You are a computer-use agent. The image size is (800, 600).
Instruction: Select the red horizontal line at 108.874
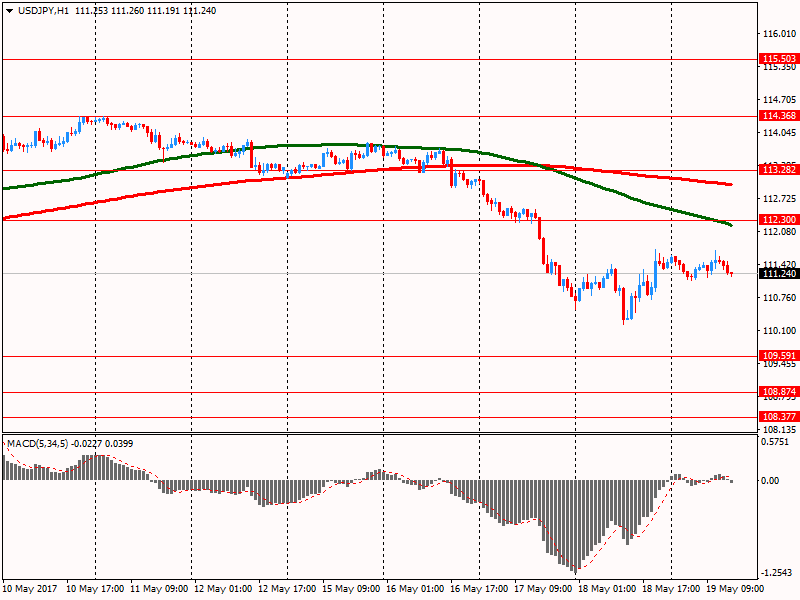click(380, 392)
